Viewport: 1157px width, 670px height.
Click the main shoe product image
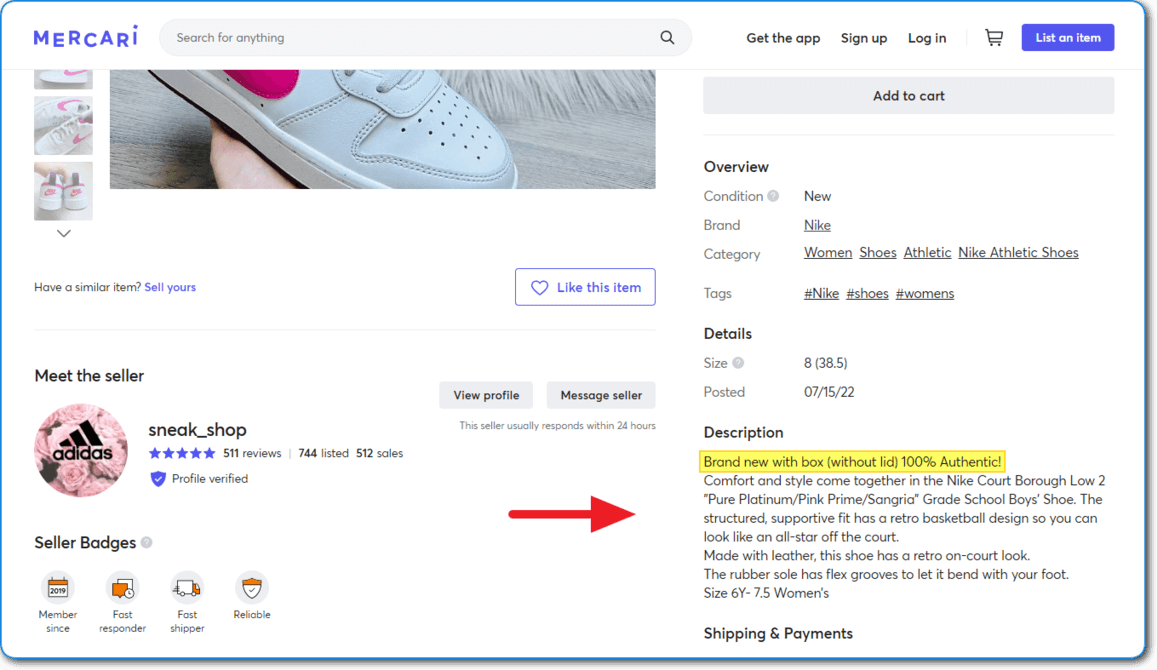pos(382,129)
